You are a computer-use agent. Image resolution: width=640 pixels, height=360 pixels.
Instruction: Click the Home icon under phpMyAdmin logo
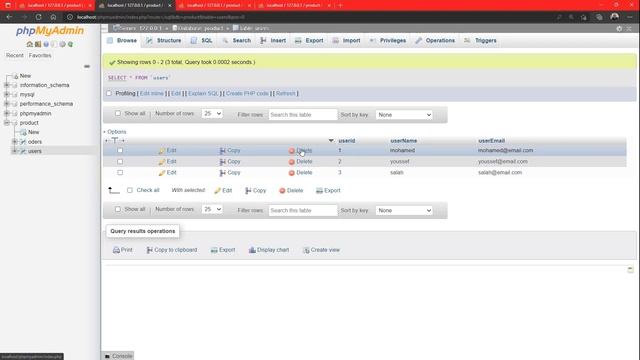click(29, 44)
